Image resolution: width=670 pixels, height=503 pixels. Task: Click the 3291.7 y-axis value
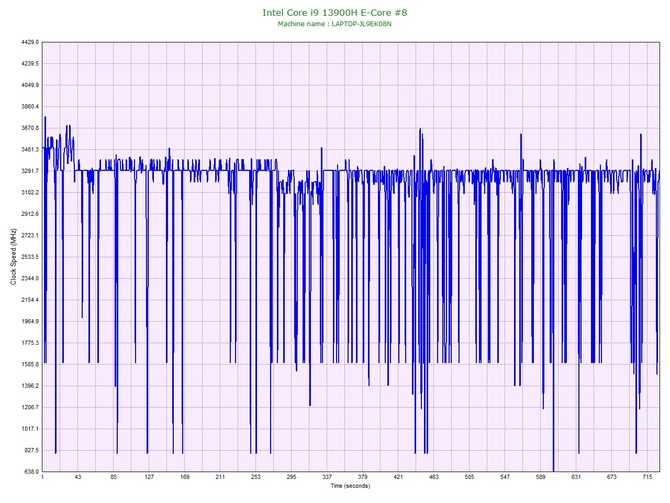[30, 171]
